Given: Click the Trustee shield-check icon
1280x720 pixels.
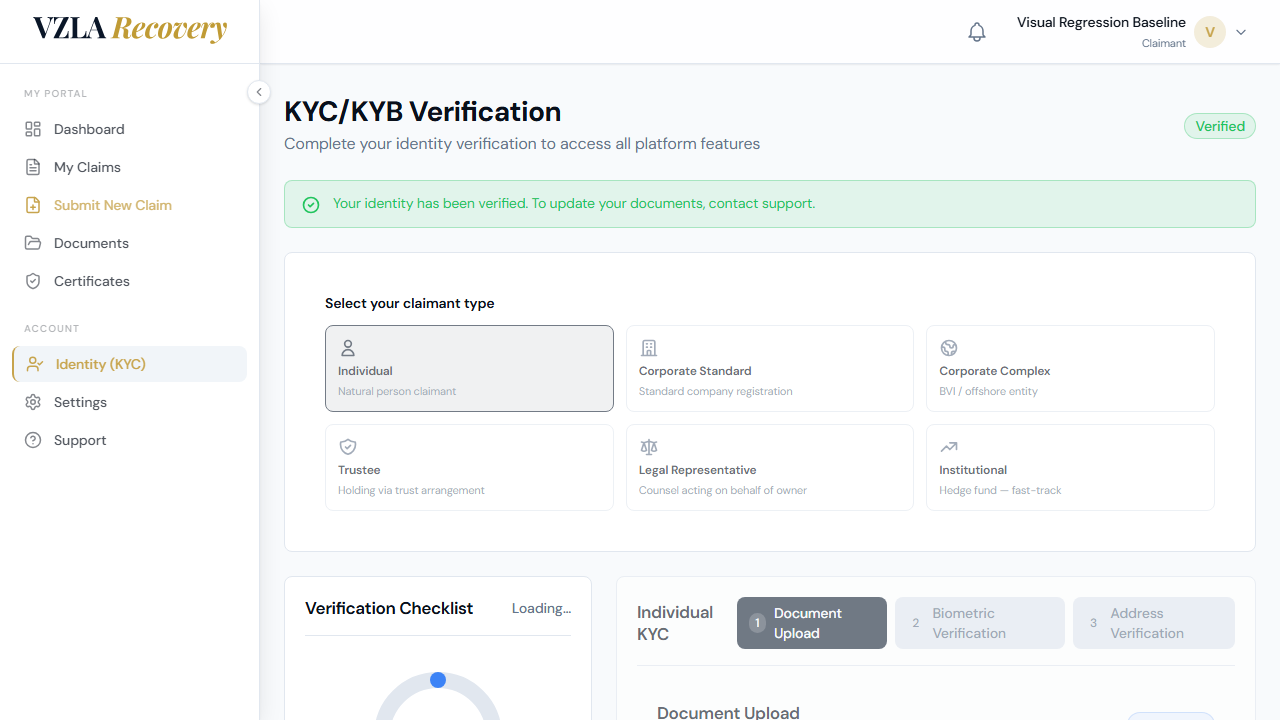Looking at the screenshot, I should click(348, 447).
